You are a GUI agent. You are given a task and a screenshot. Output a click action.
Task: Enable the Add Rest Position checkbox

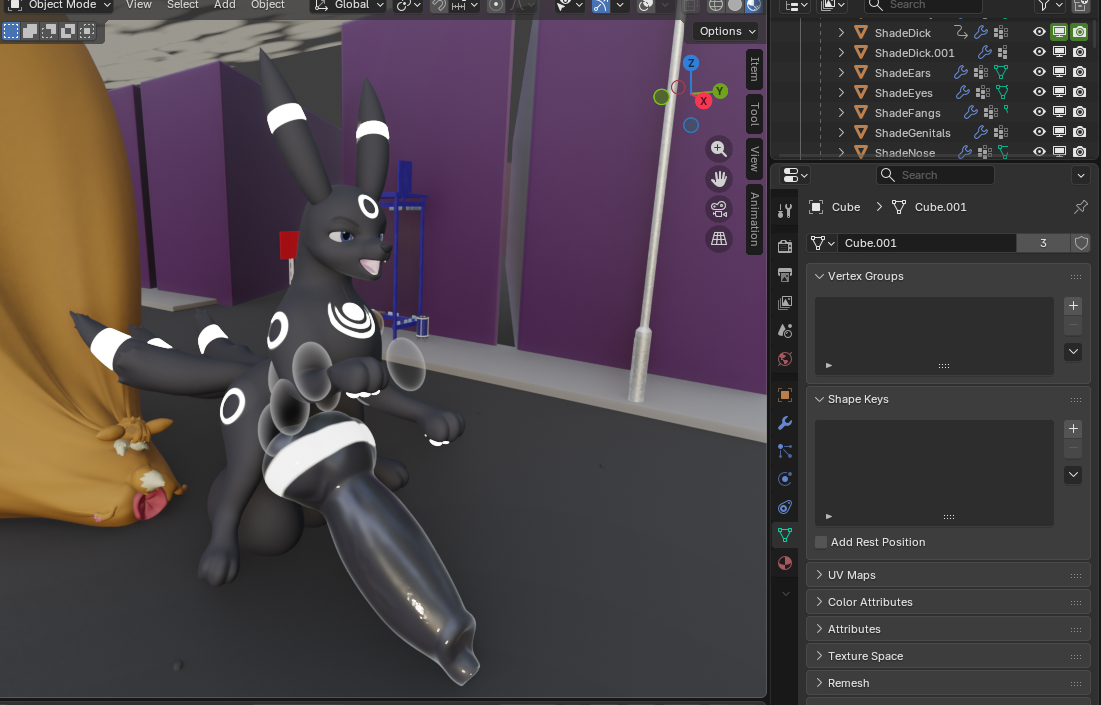tap(821, 542)
